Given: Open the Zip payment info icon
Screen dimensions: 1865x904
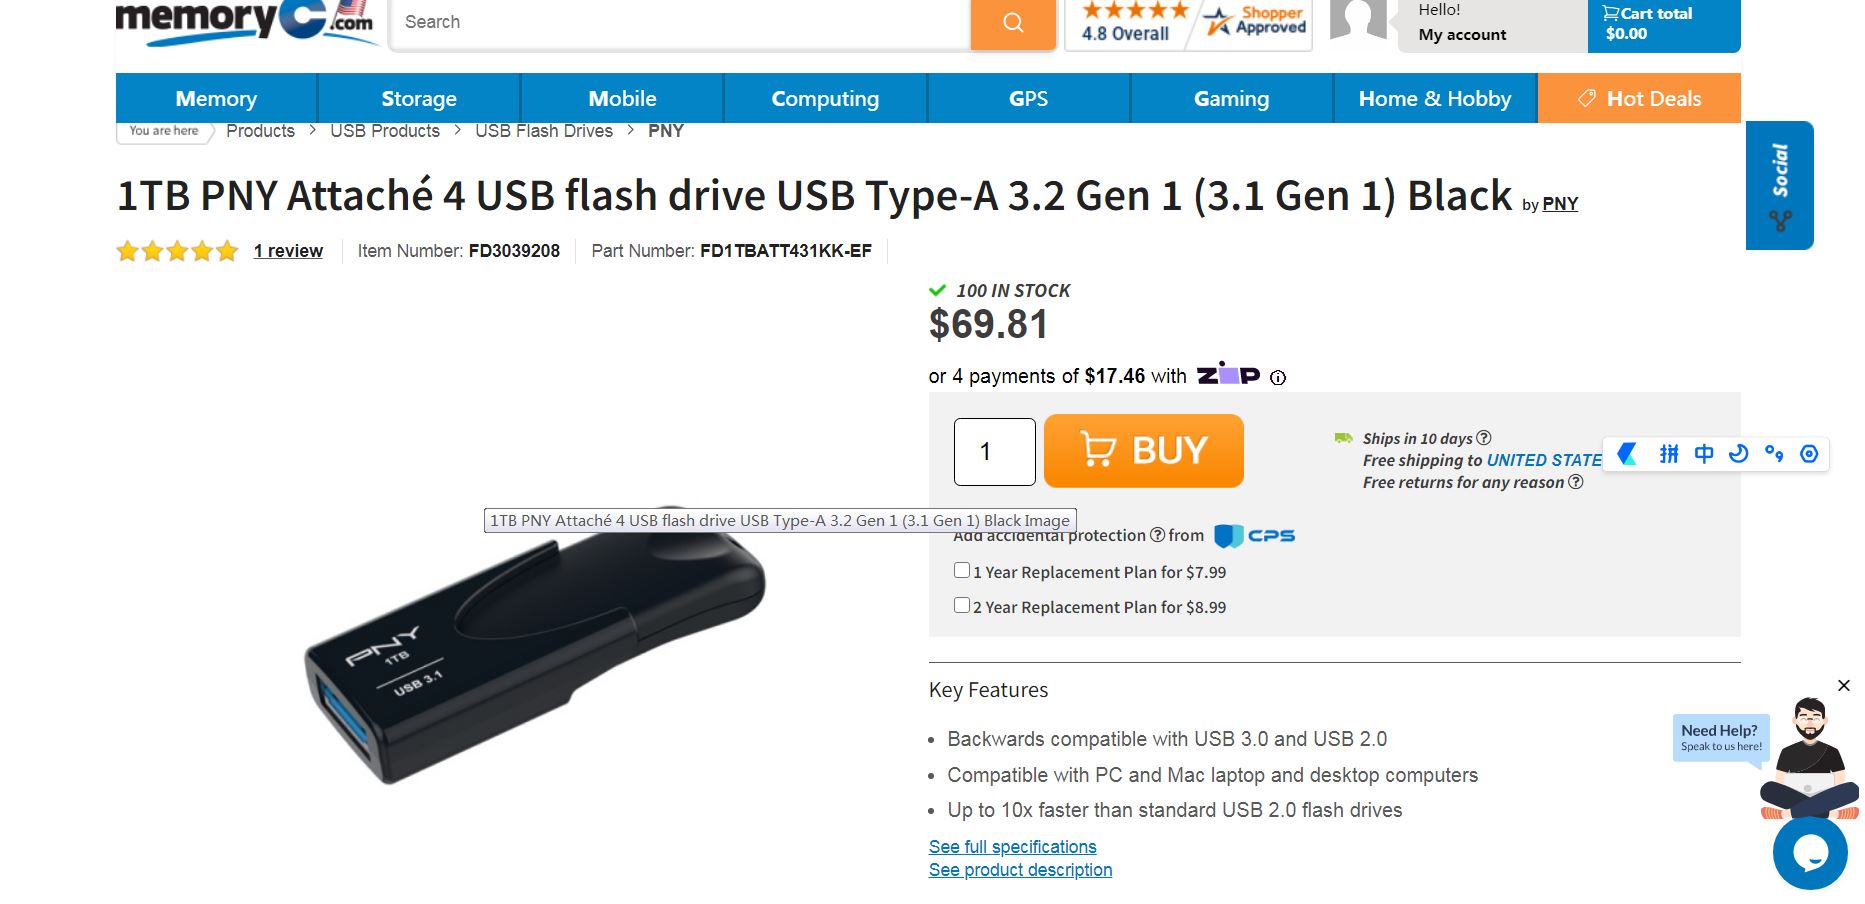Looking at the screenshot, I should click(x=1278, y=378).
